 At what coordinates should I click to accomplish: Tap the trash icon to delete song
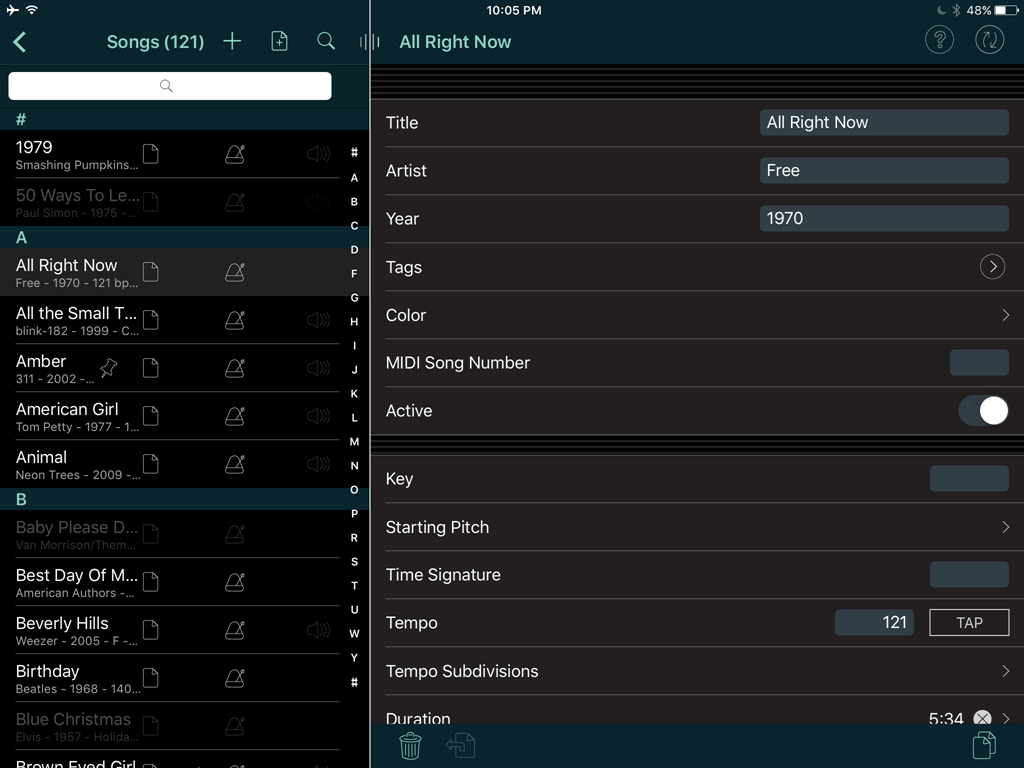(x=409, y=744)
